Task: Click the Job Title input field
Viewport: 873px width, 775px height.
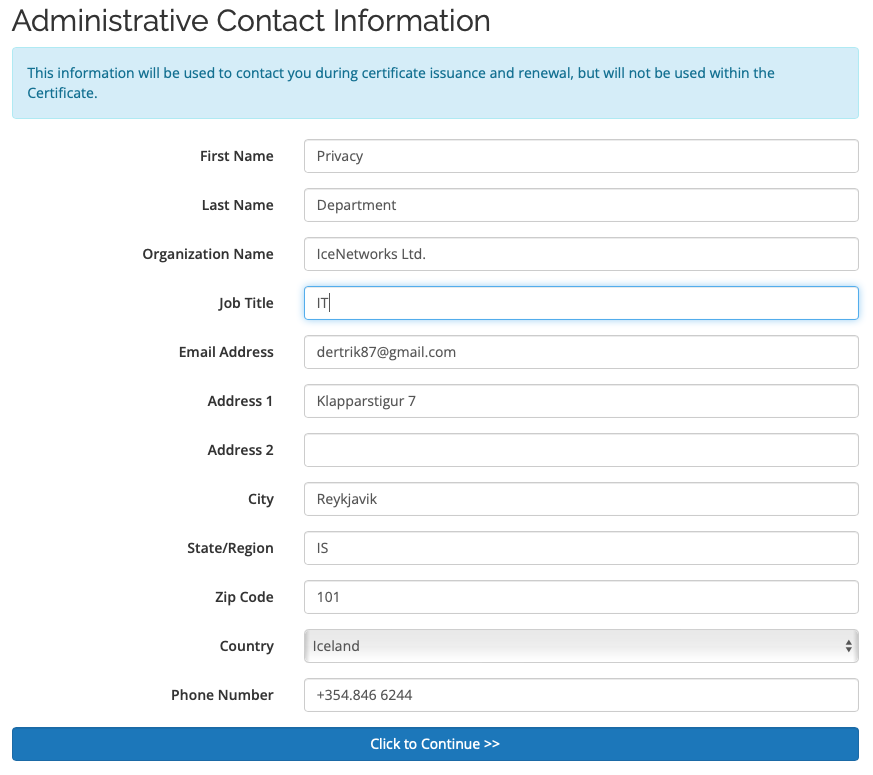Action: (580, 303)
